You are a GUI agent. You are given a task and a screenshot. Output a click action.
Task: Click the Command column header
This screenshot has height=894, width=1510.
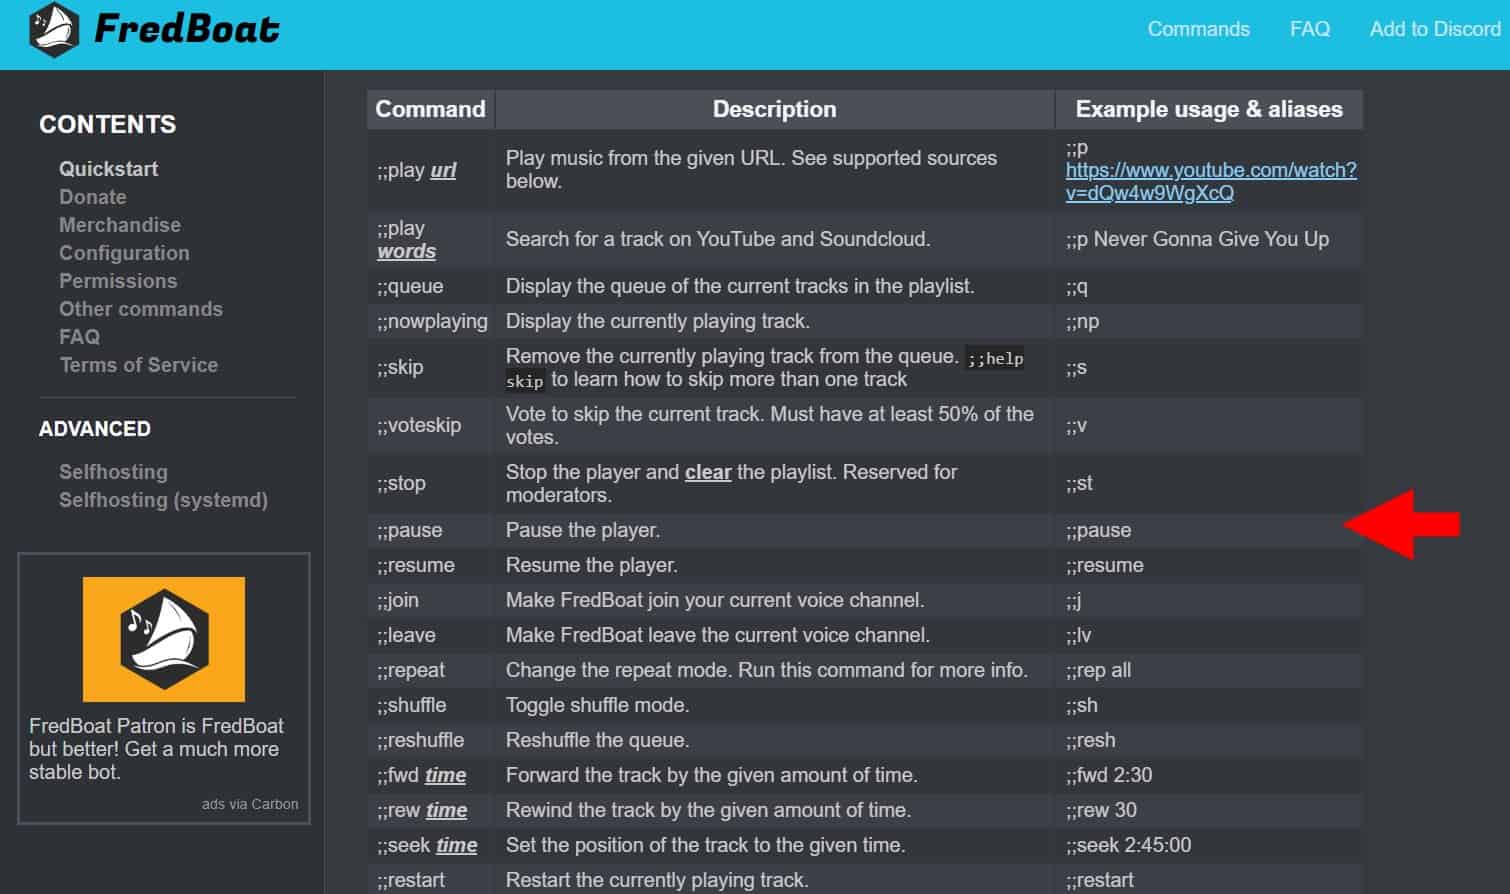[x=431, y=109]
